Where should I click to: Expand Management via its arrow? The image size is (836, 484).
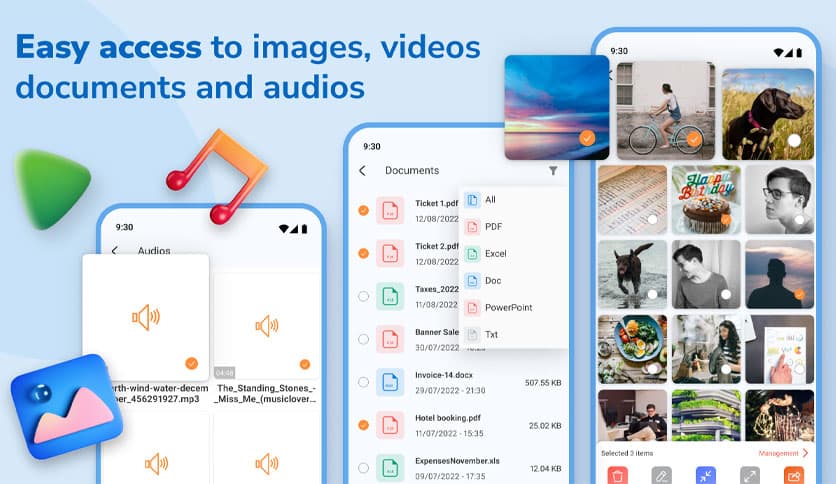[x=805, y=453]
